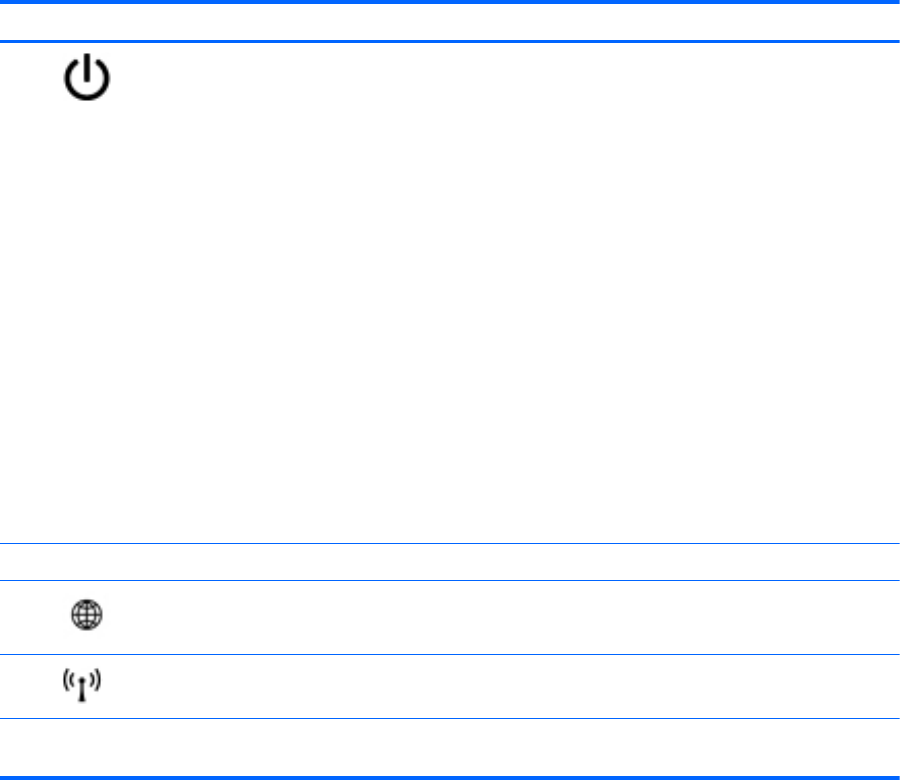Click the blank cell right of globe icon
The image size is (900, 780).
tap(500, 617)
